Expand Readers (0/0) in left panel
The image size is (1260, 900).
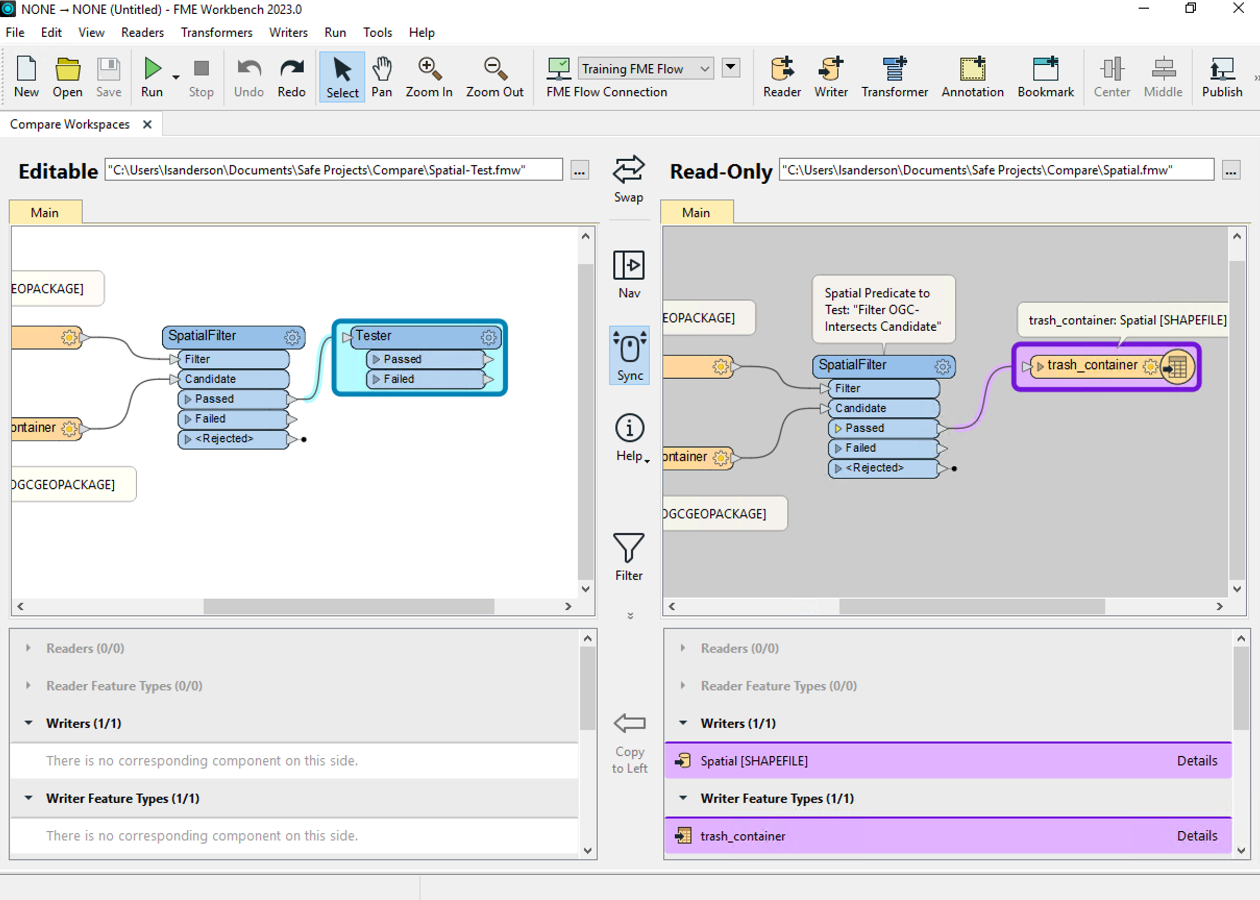click(28, 648)
